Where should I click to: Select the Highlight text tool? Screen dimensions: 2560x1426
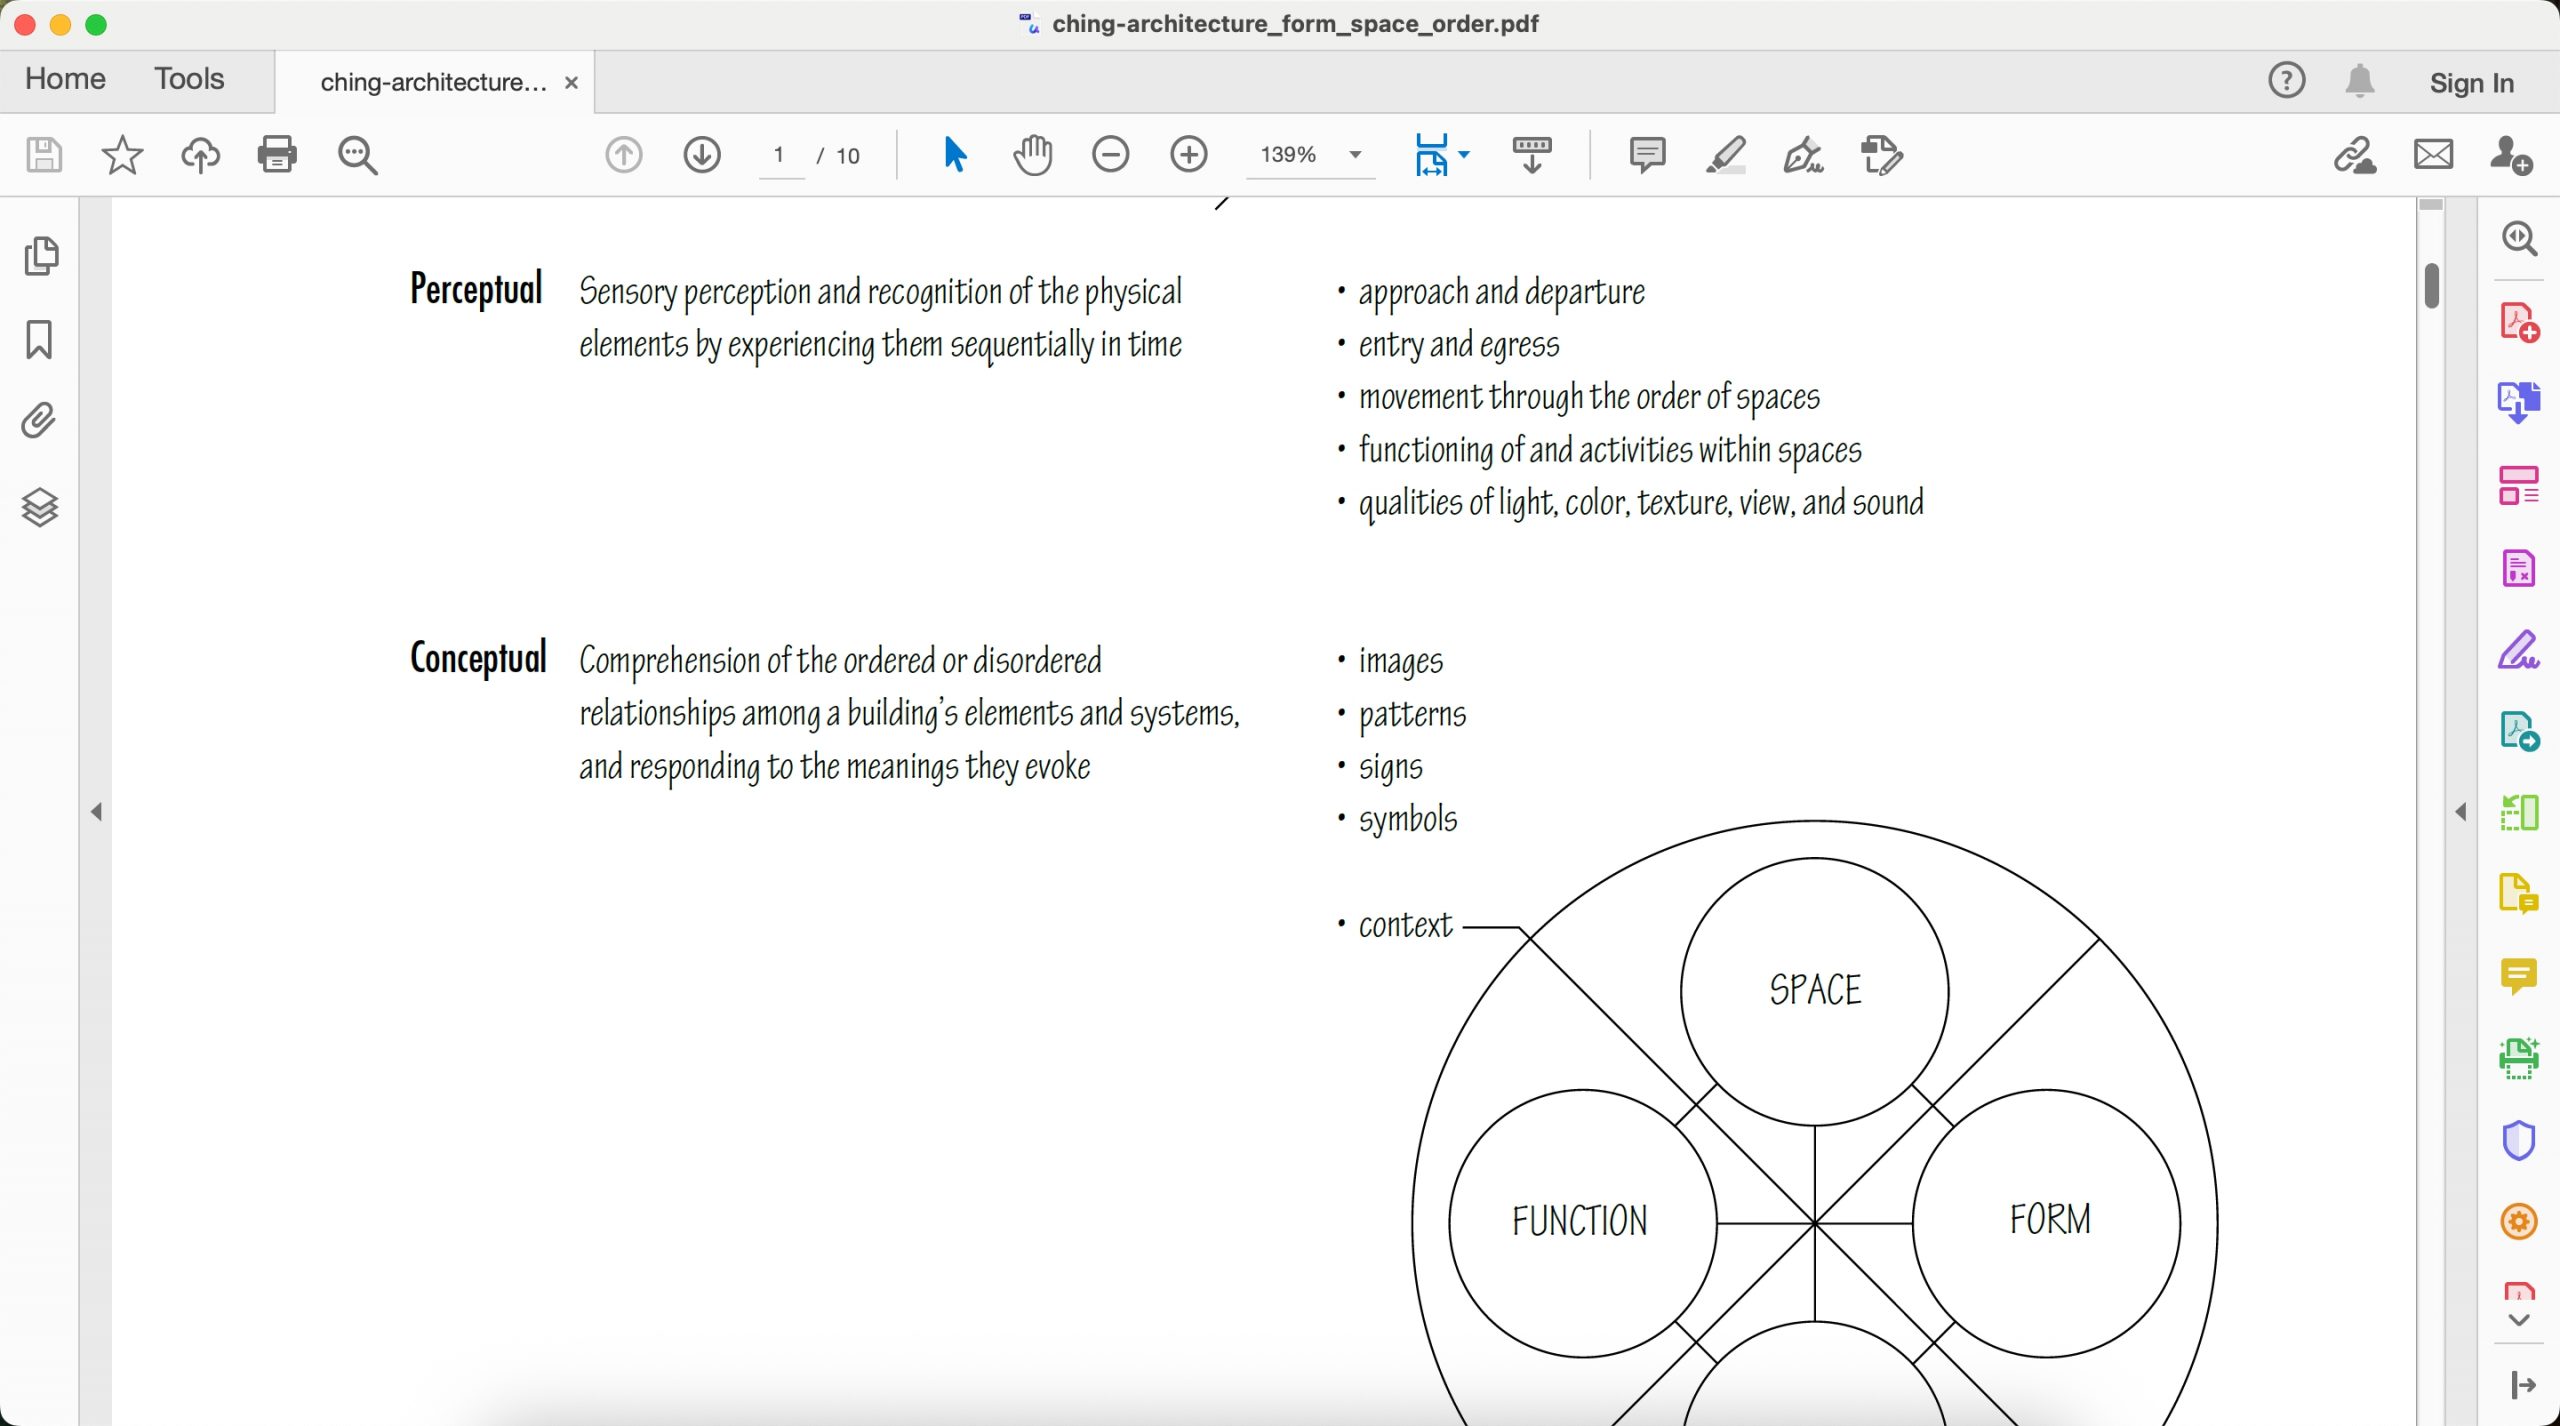tap(1726, 155)
